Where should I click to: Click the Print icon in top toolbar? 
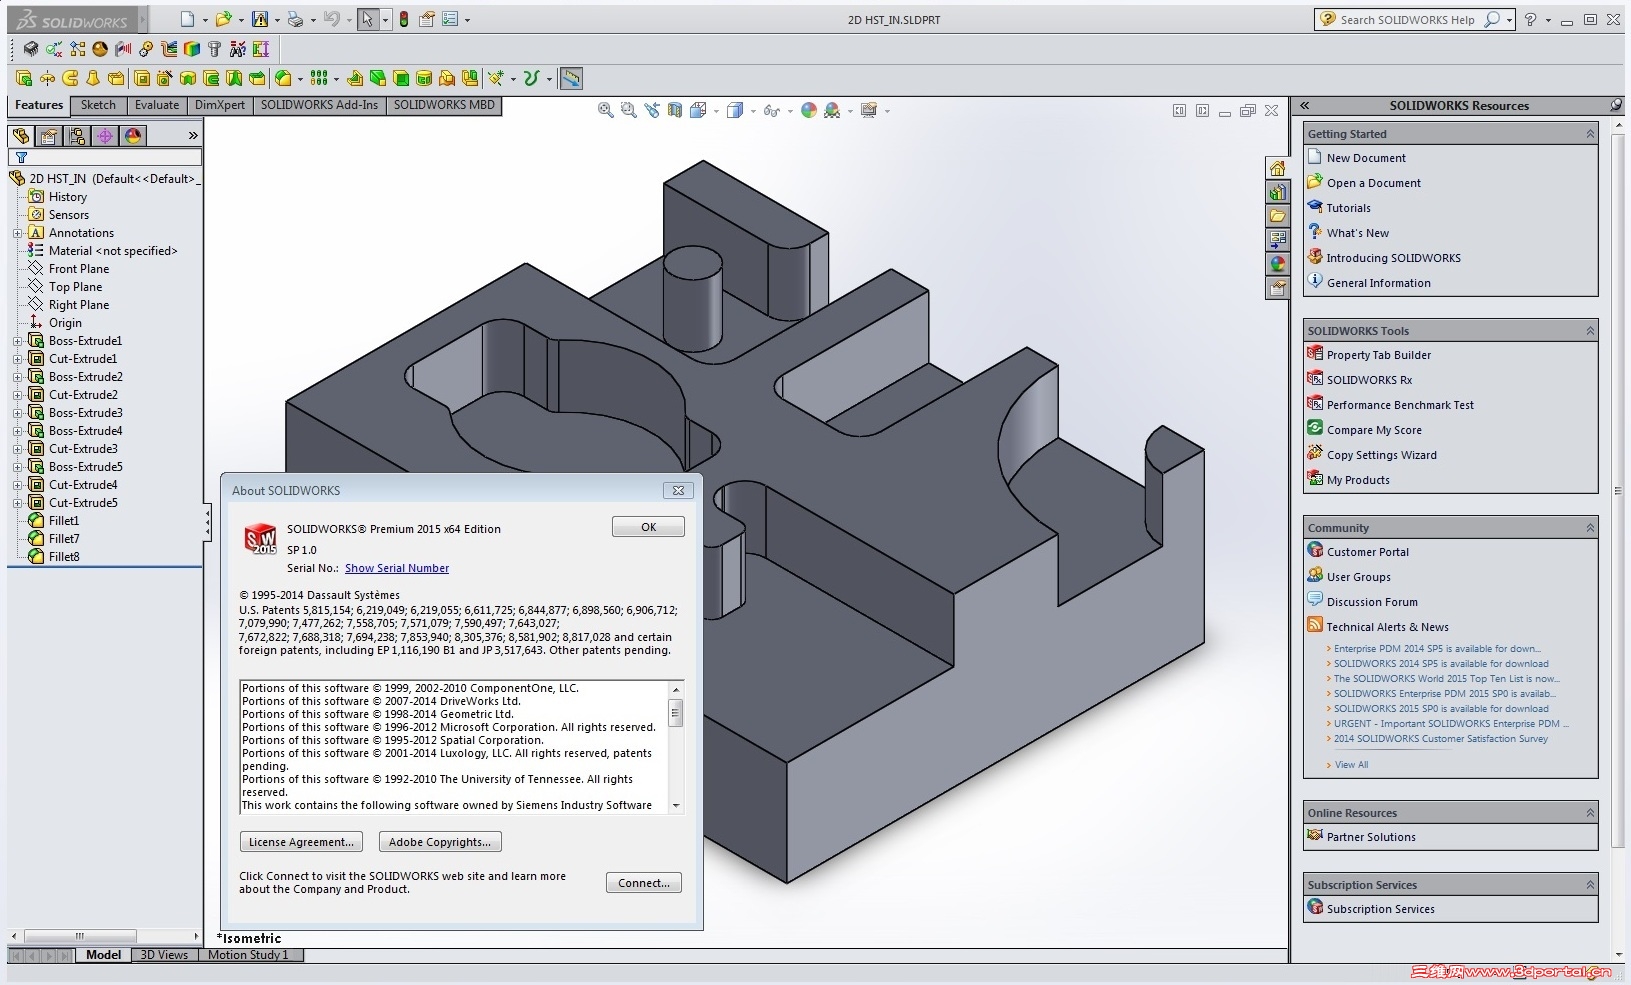pyautogui.click(x=295, y=19)
